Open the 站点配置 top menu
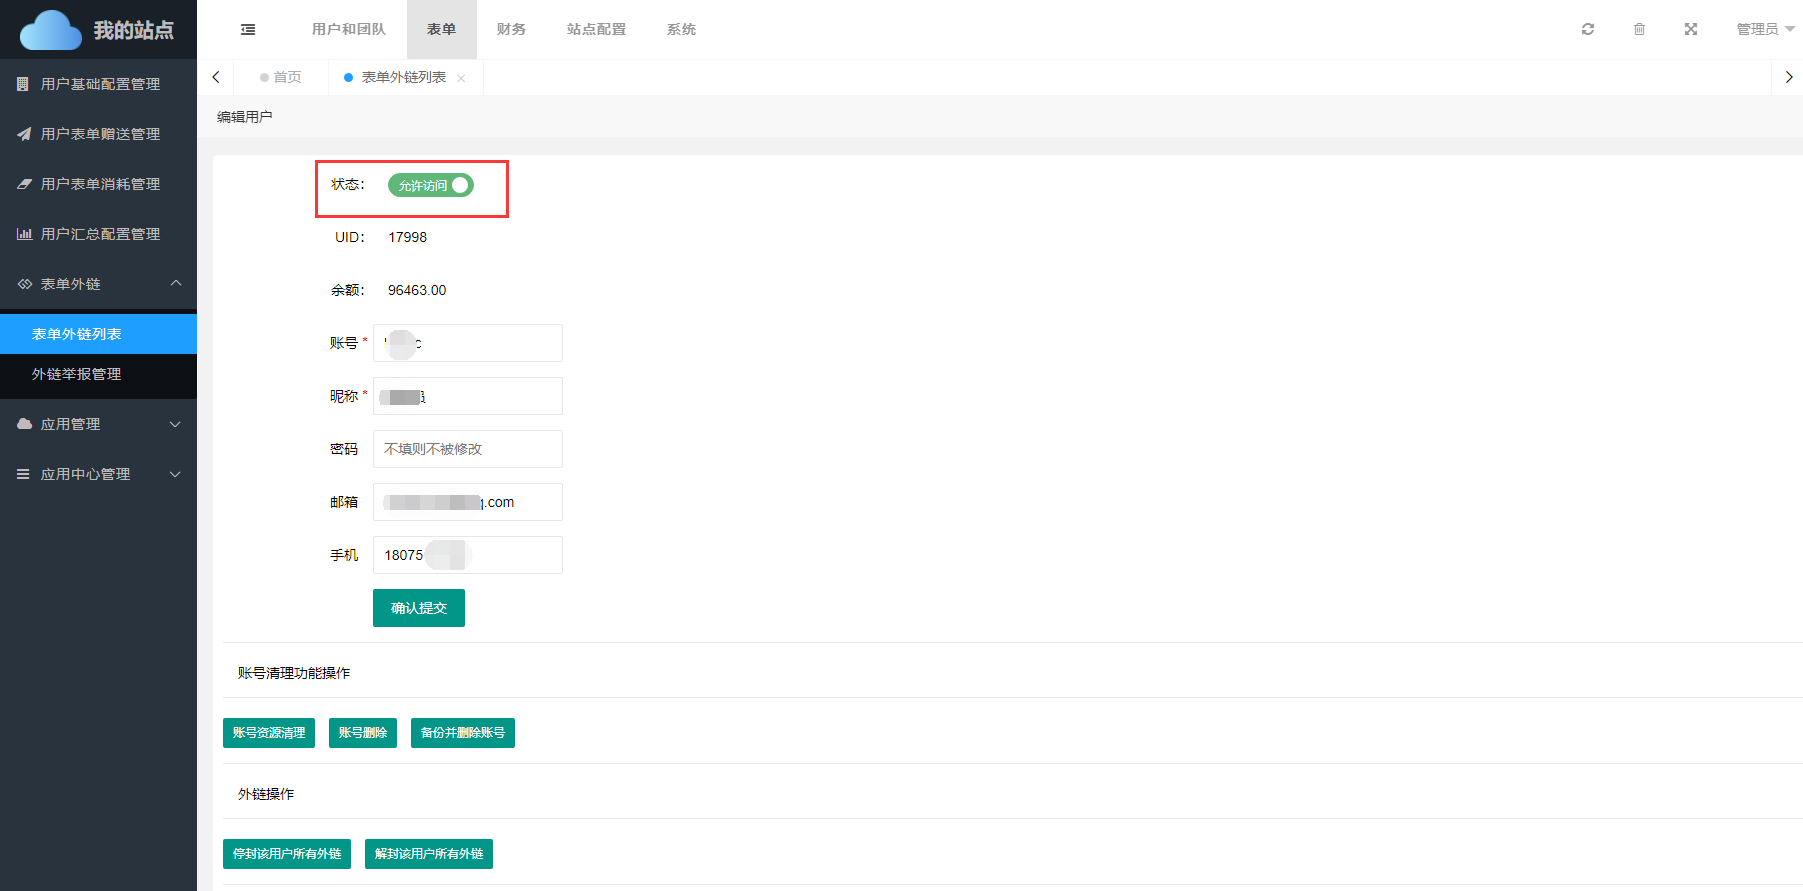The image size is (1803, 891). click(x=596, y=29)
